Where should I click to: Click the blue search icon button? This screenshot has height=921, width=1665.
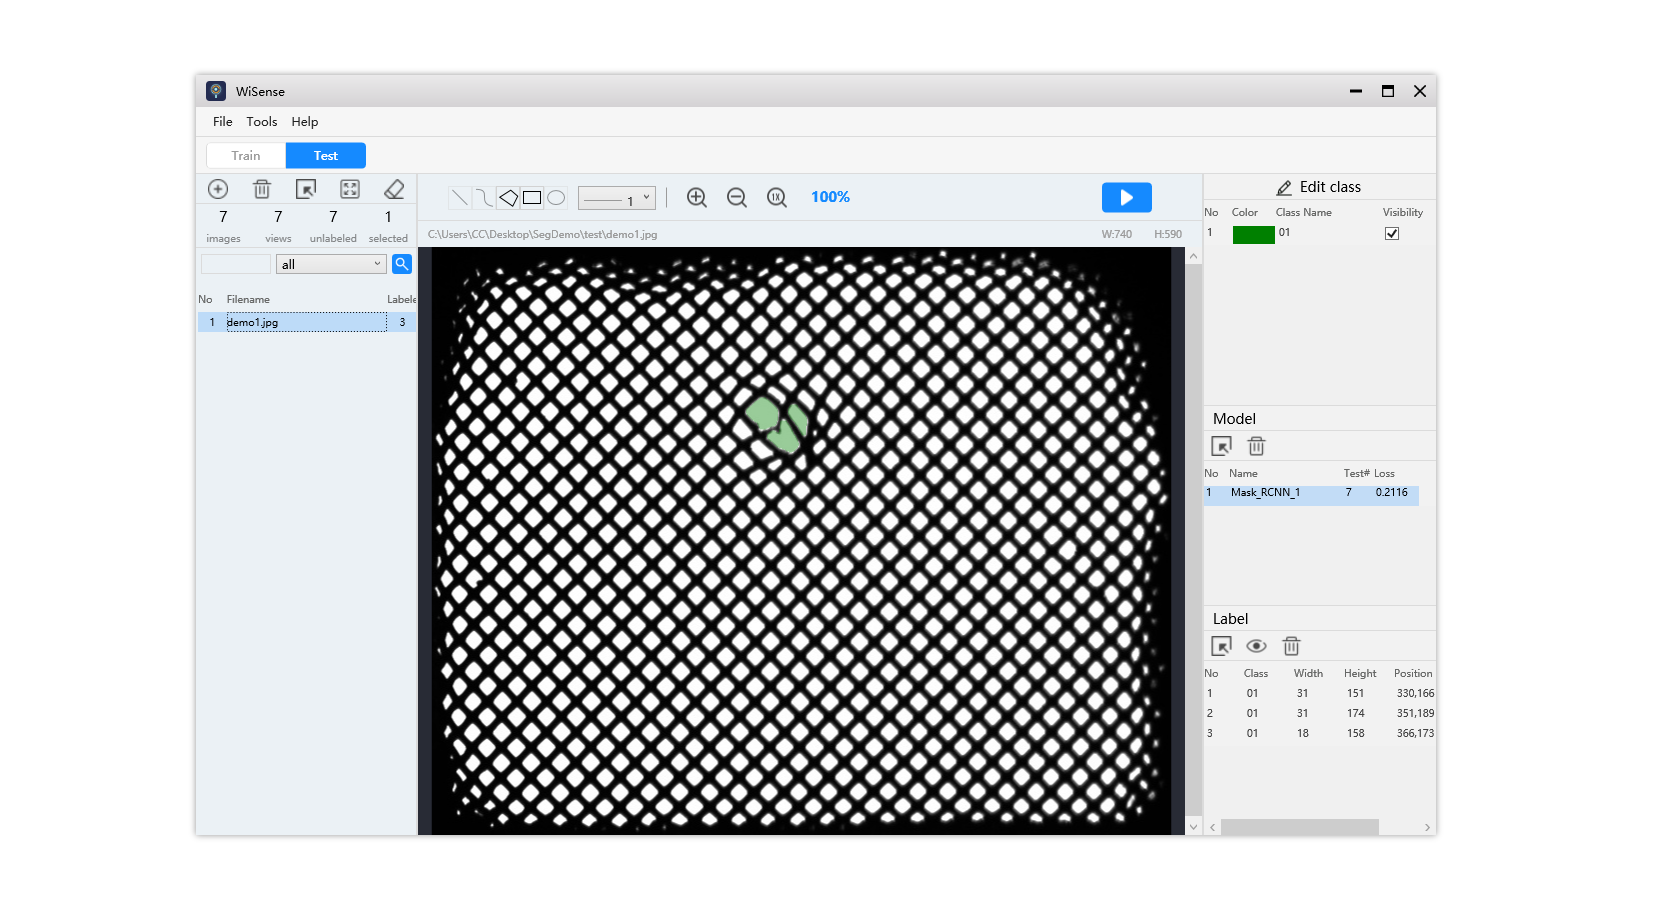point(402,264)
